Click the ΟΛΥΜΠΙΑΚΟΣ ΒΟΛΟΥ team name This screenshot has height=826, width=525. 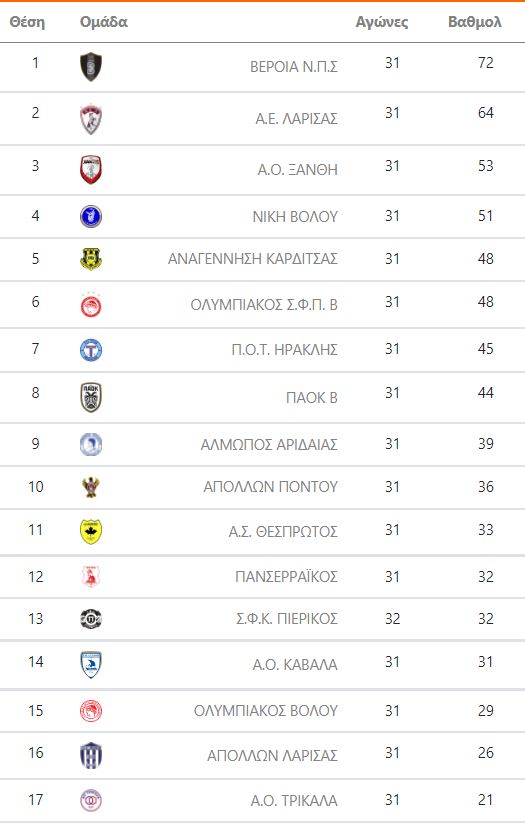click(x=266, y=711)
